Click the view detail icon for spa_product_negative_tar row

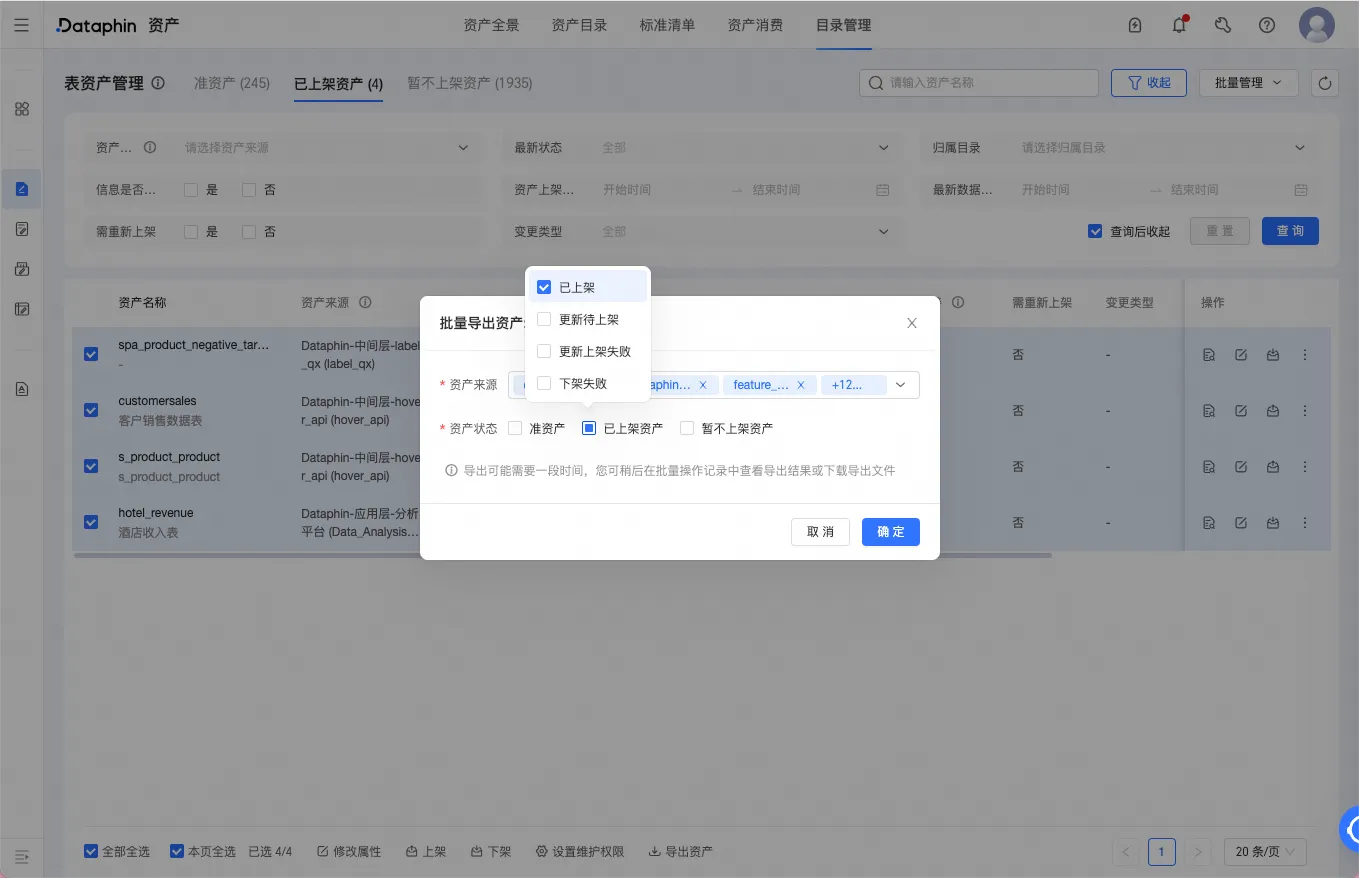(1209, 355)
